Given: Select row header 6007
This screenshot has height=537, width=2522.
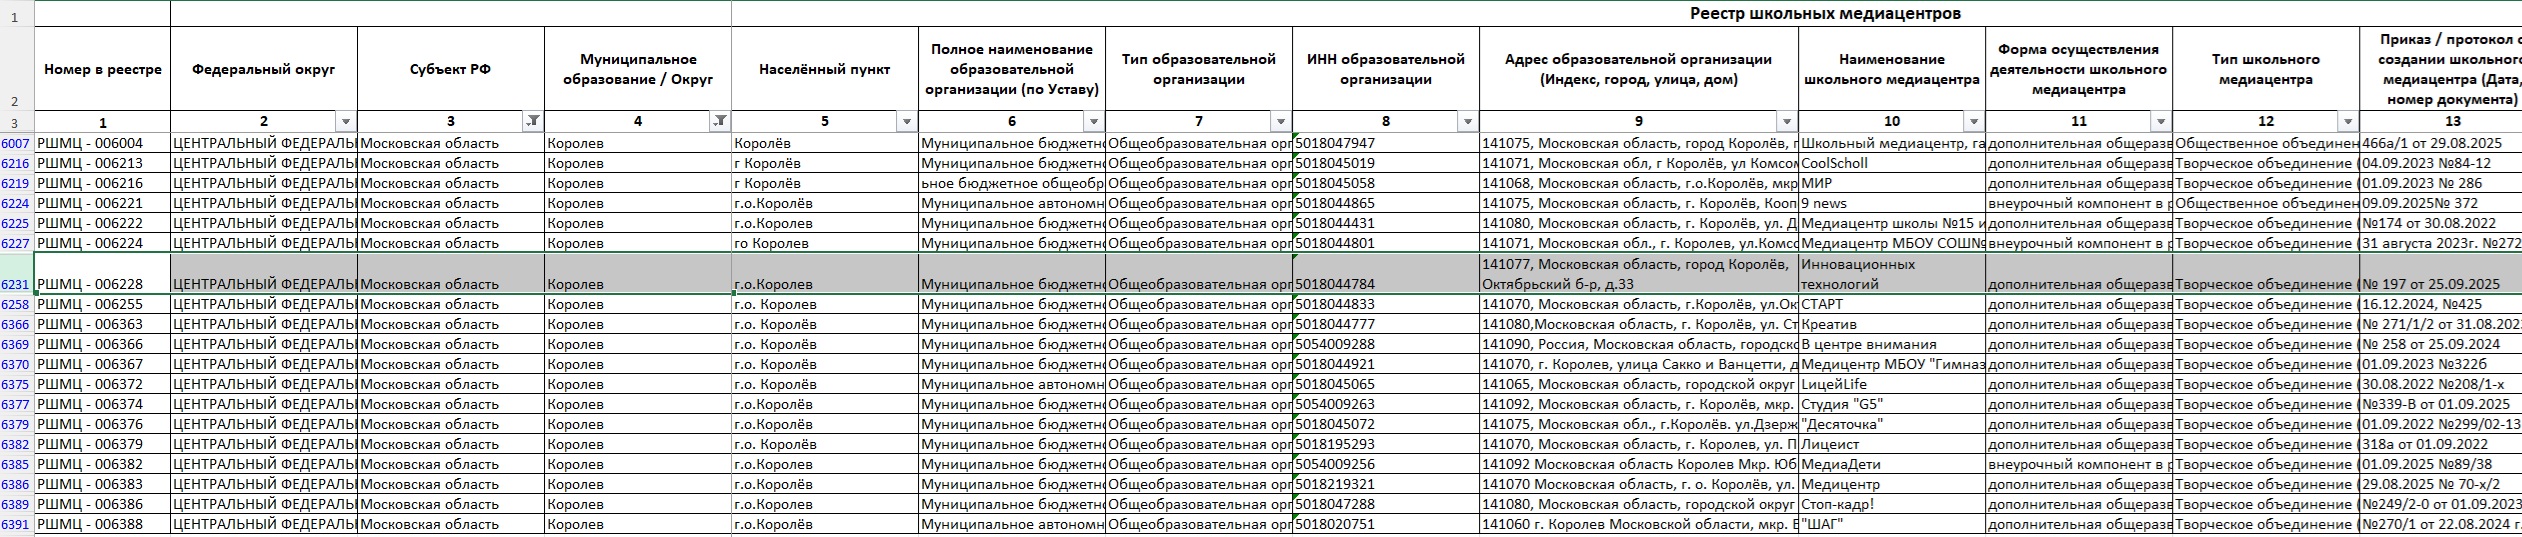Looking at the screenshot, I should (x=16, y=143).
